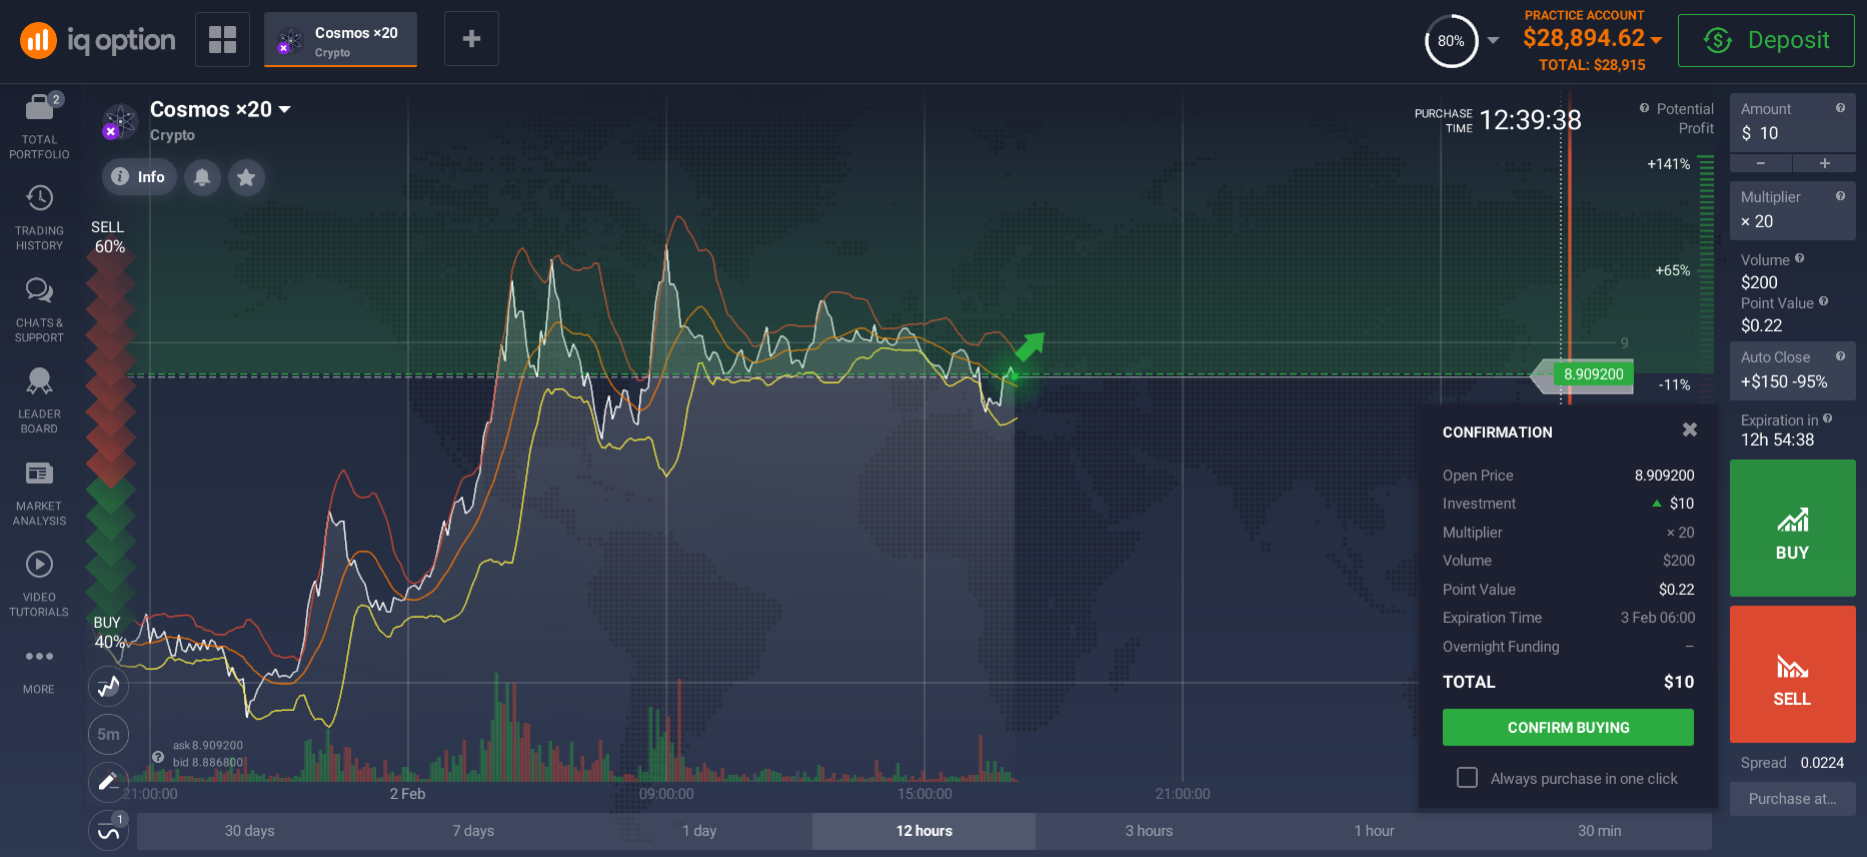Image resolution: width=1867 pixels, height=857 pixels.
Task: Click the Potential Profit help icon
Action: tap(1644, 108)
